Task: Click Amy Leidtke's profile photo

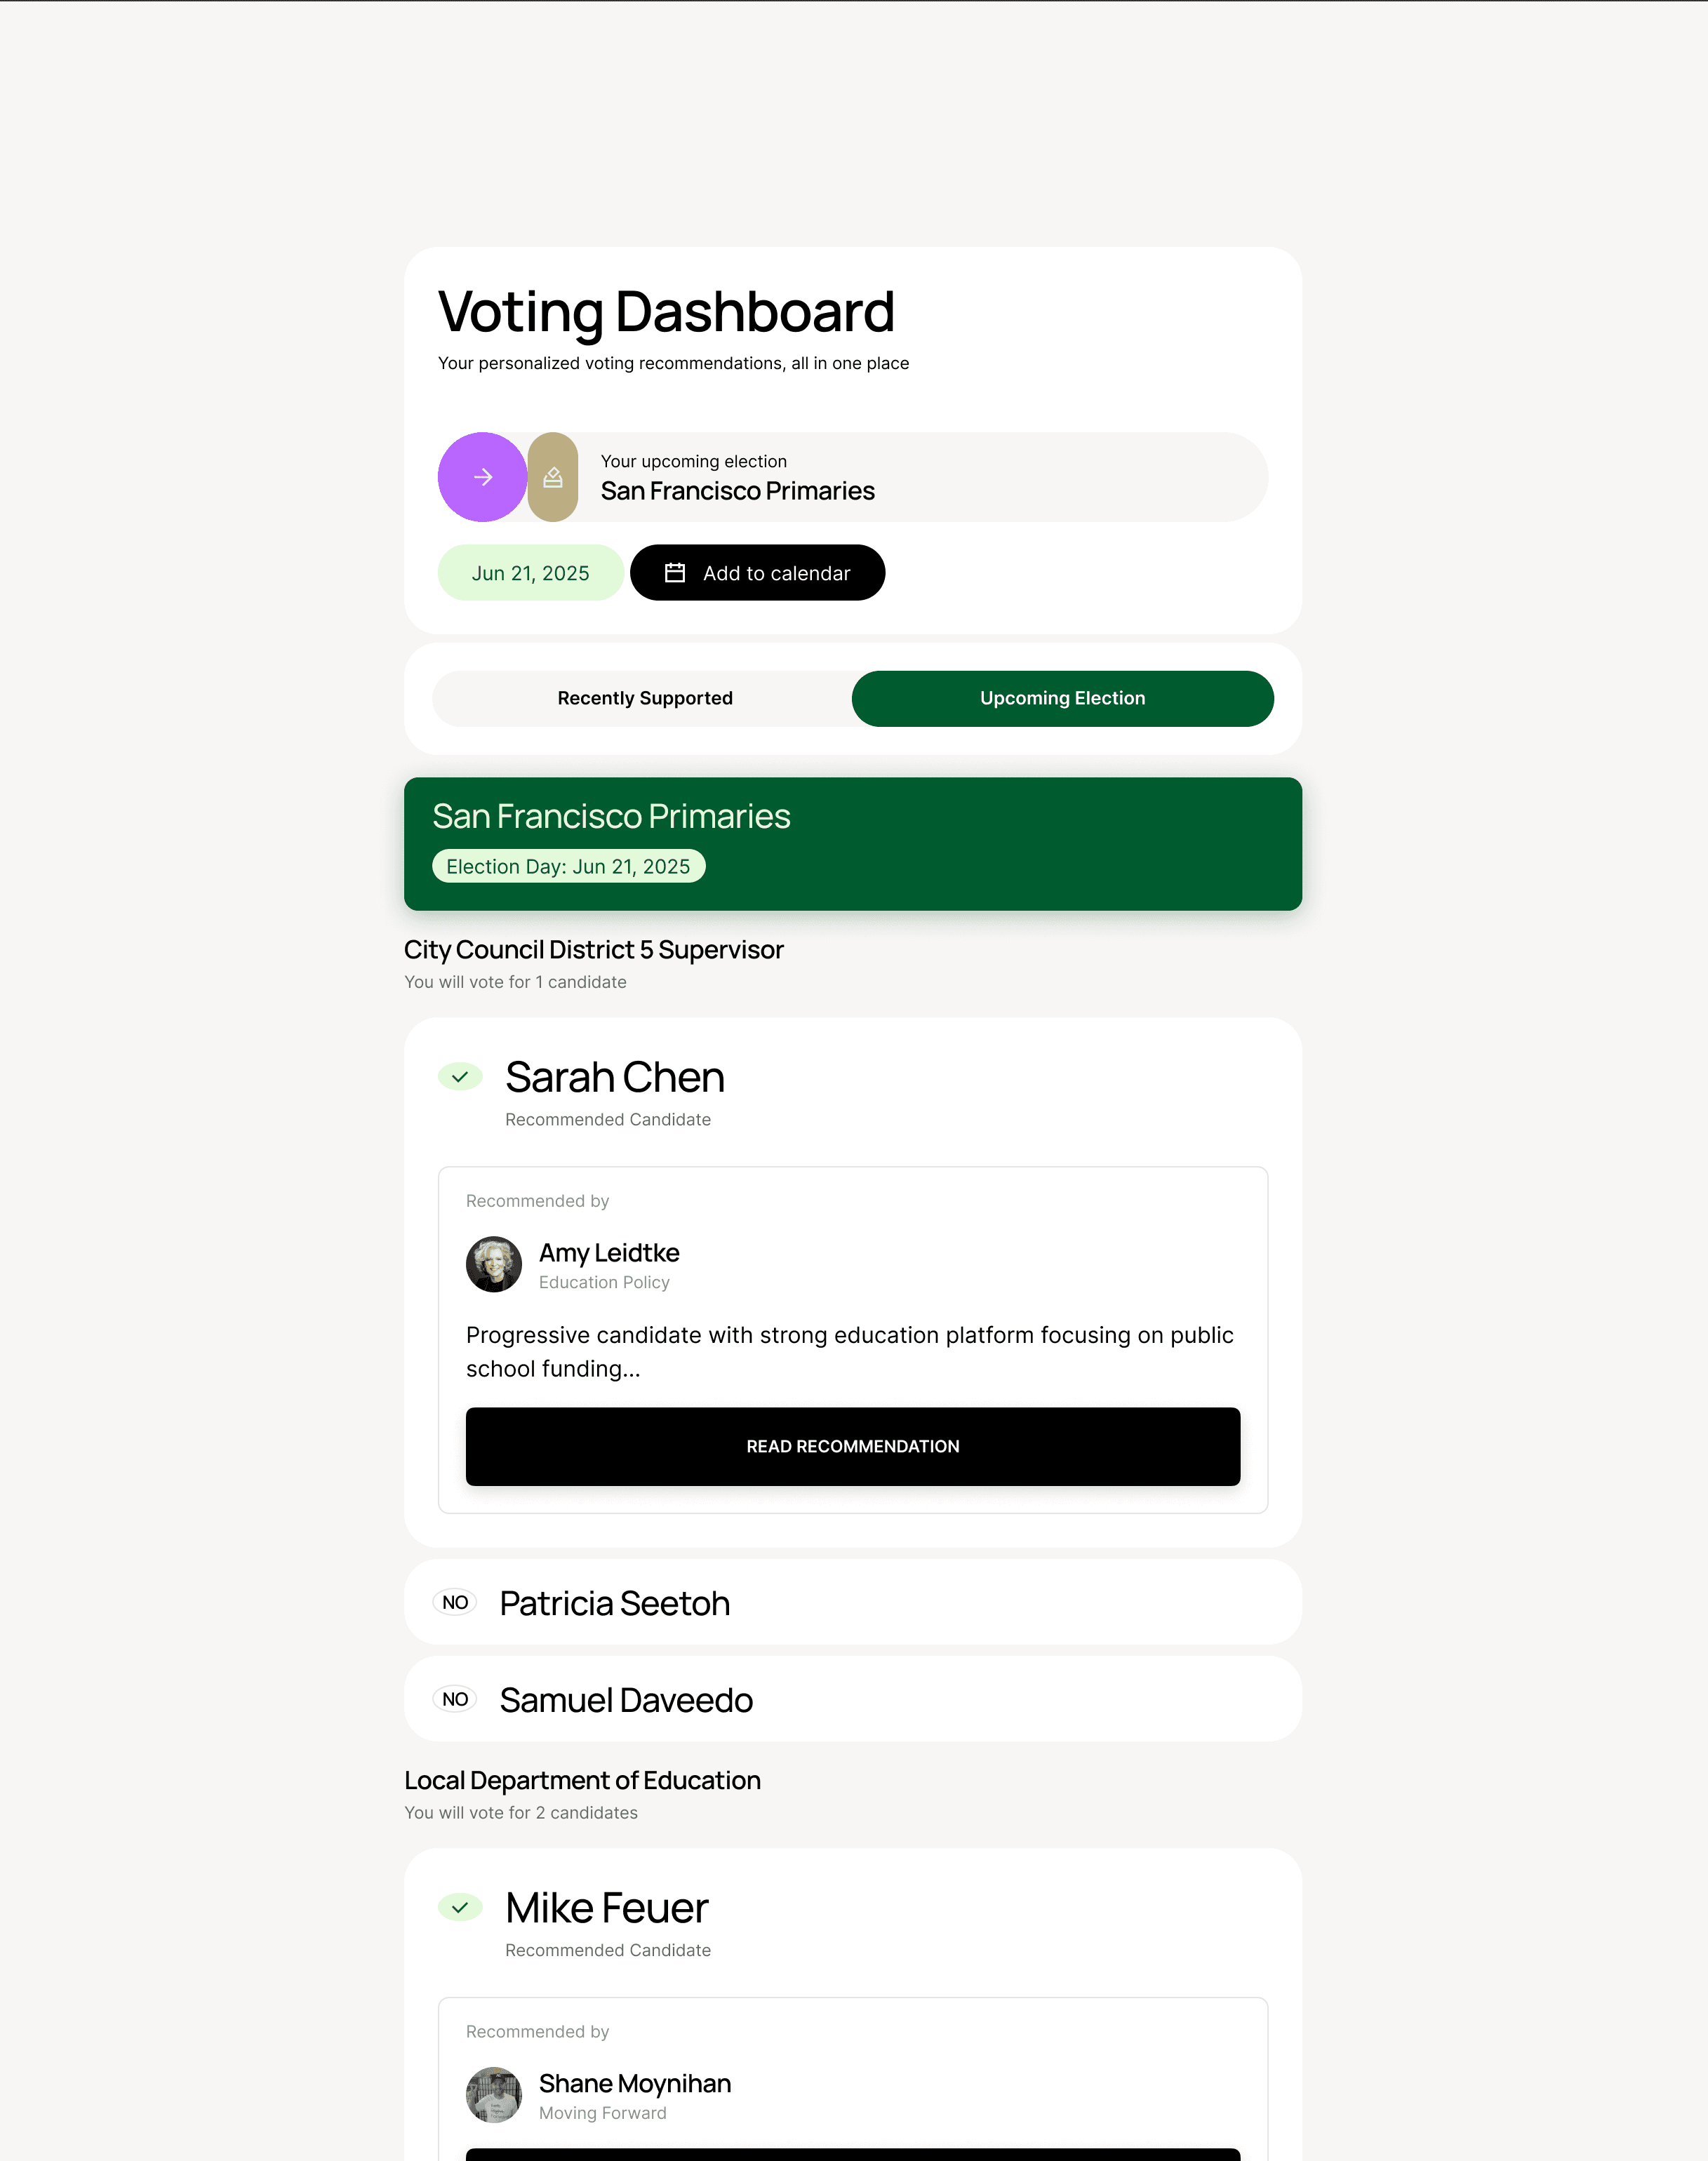Action: (494, 1264)
